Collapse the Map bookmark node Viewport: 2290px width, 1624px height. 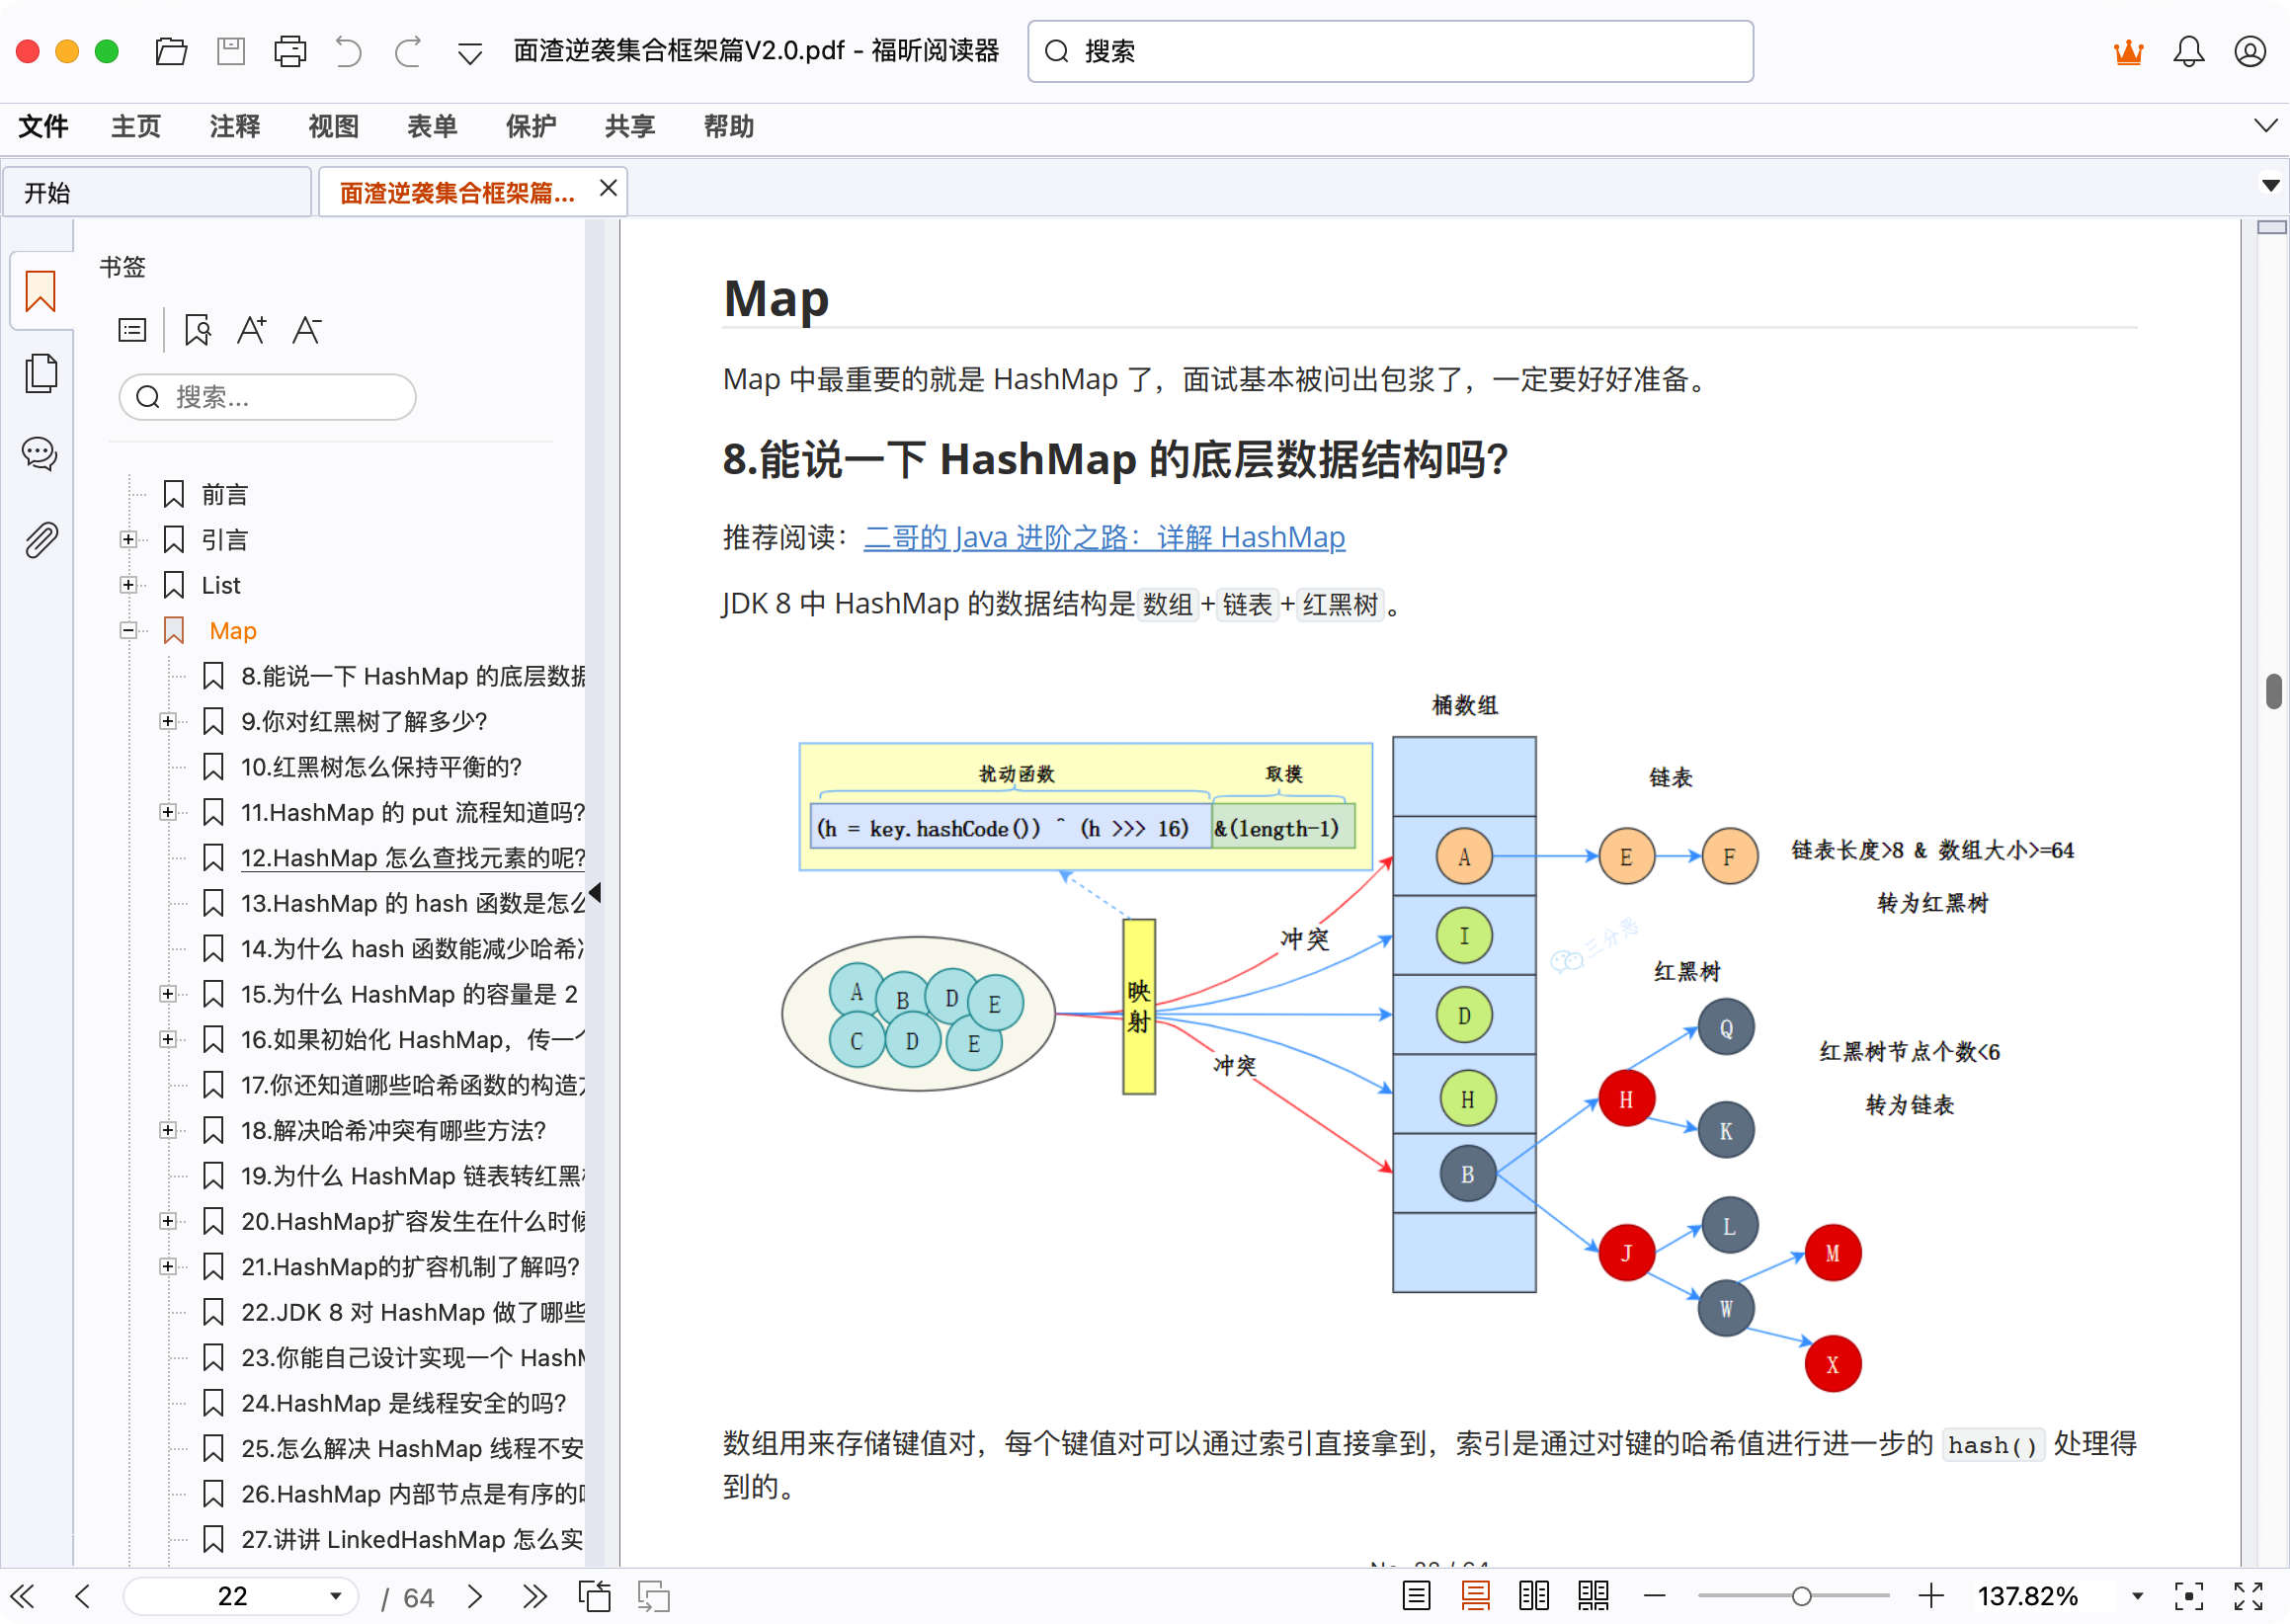[x=129, y=630]
